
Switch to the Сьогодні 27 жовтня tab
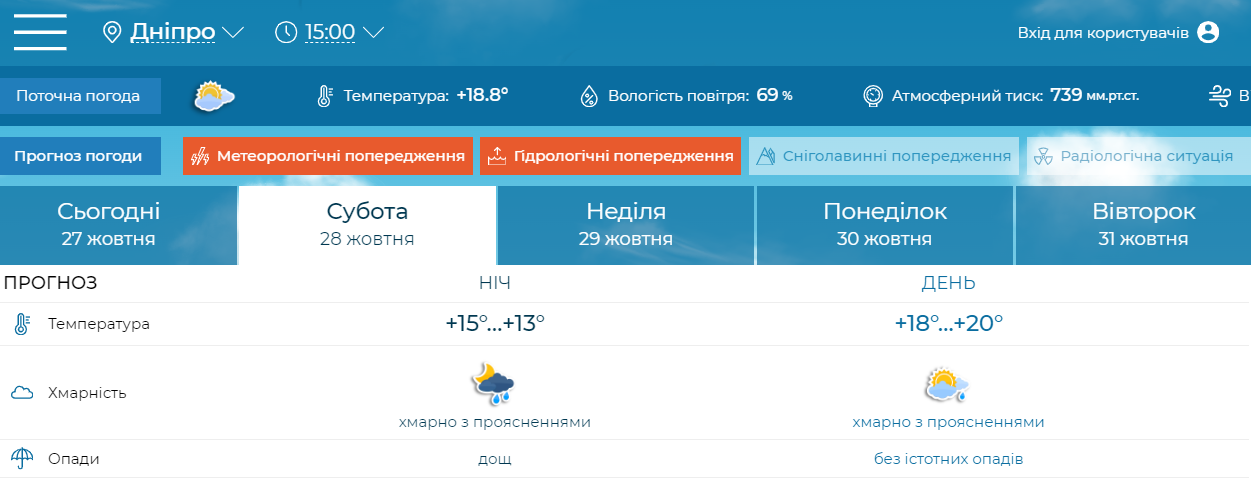(108, 225)
